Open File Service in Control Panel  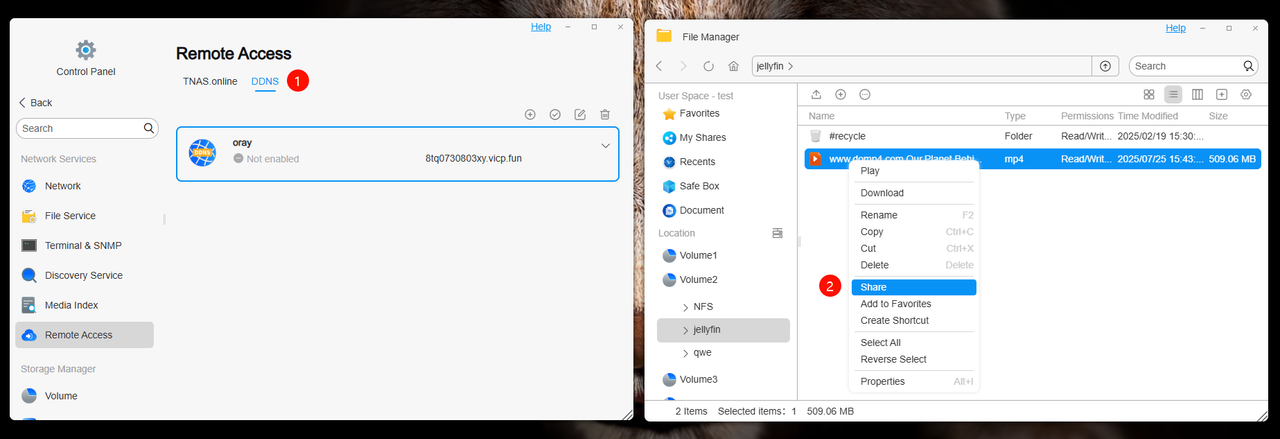click(x=85, y=216)
